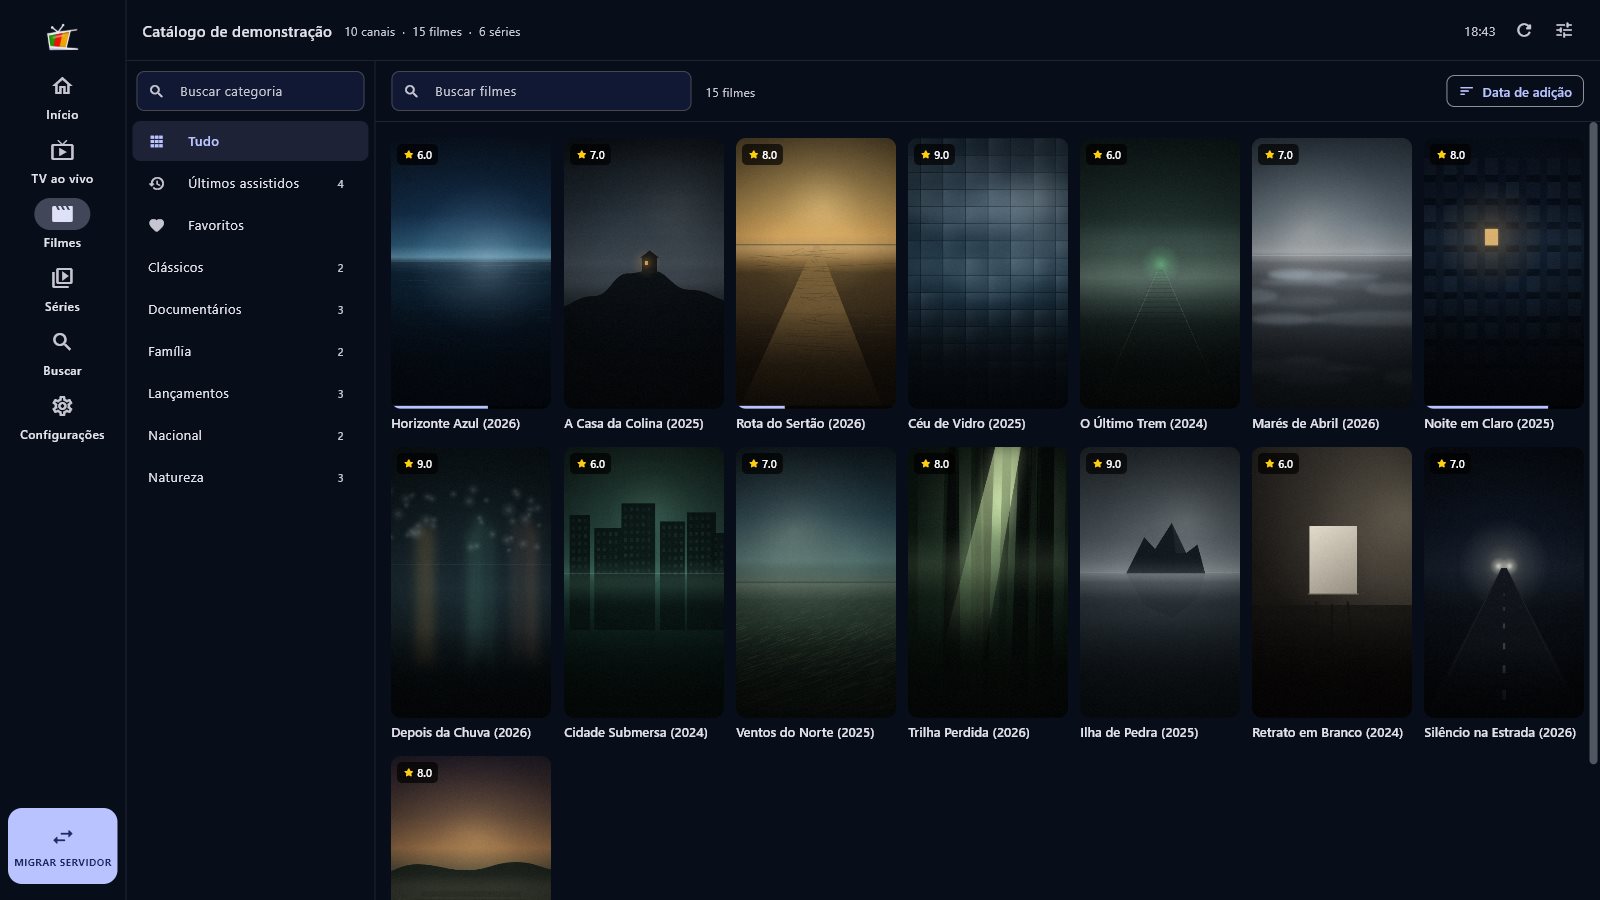Open Céu de Vidro poster
Screen dimensions: 1600x900
[x=988, y=273]
